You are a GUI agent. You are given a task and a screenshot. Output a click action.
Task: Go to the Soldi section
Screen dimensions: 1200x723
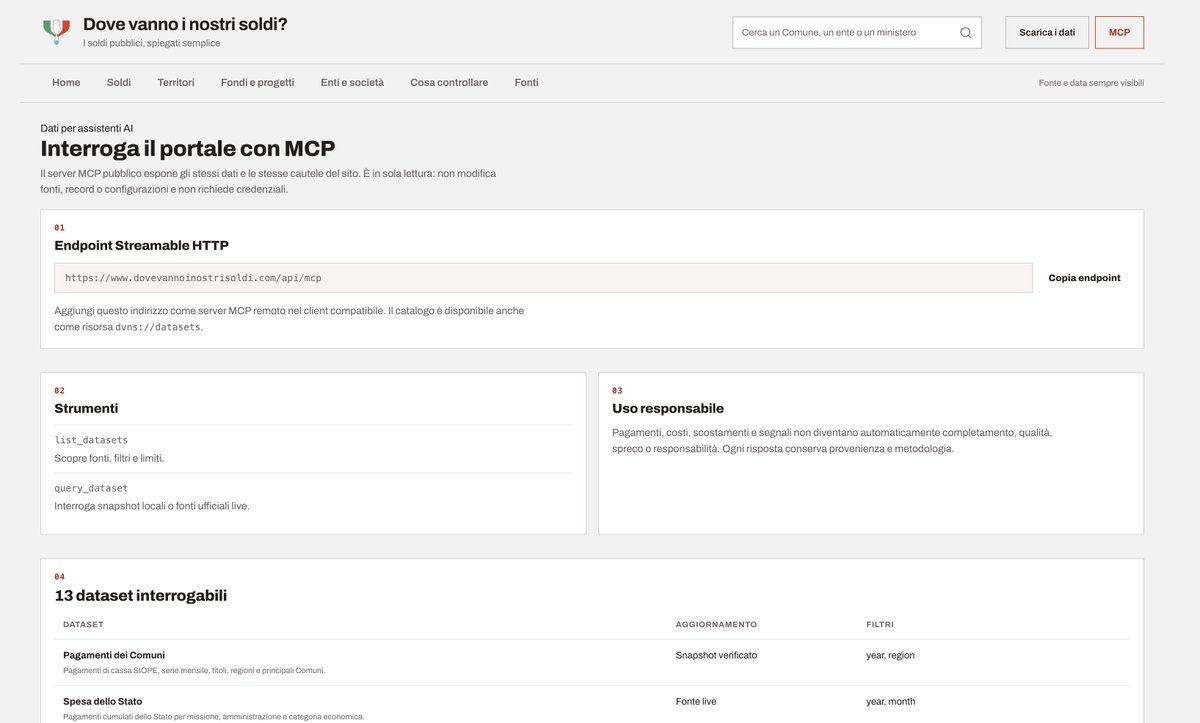(x=119, y=82)
